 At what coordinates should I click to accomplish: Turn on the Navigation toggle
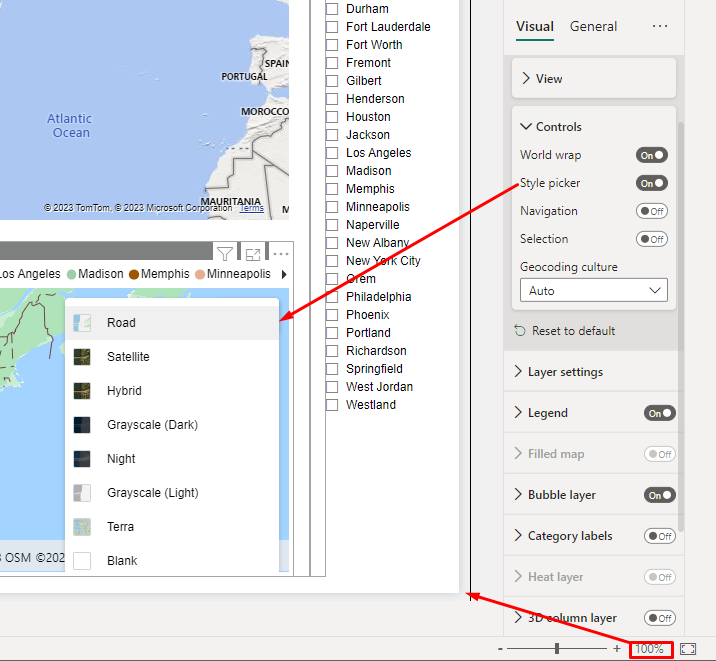click(x=652, y=211)
